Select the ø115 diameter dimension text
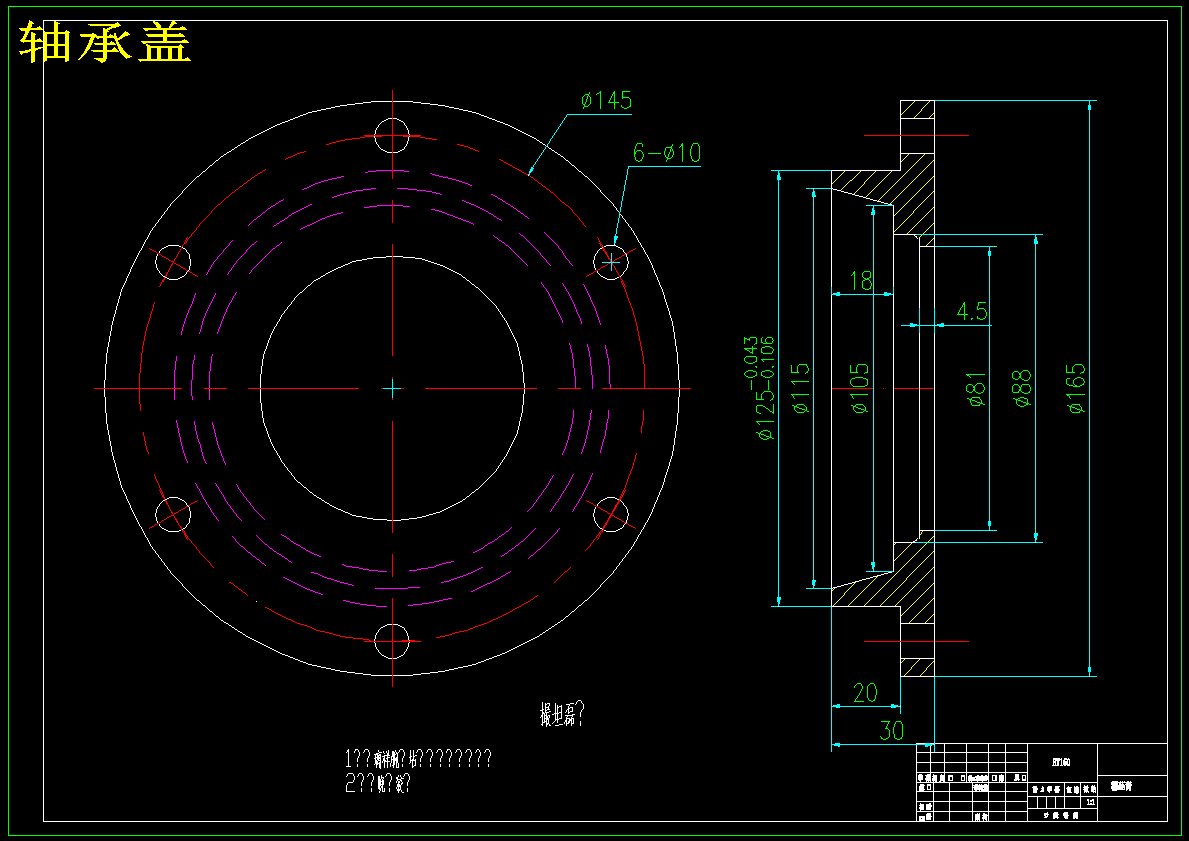Viewport: 1189px width, 841px height. [801, 388]
